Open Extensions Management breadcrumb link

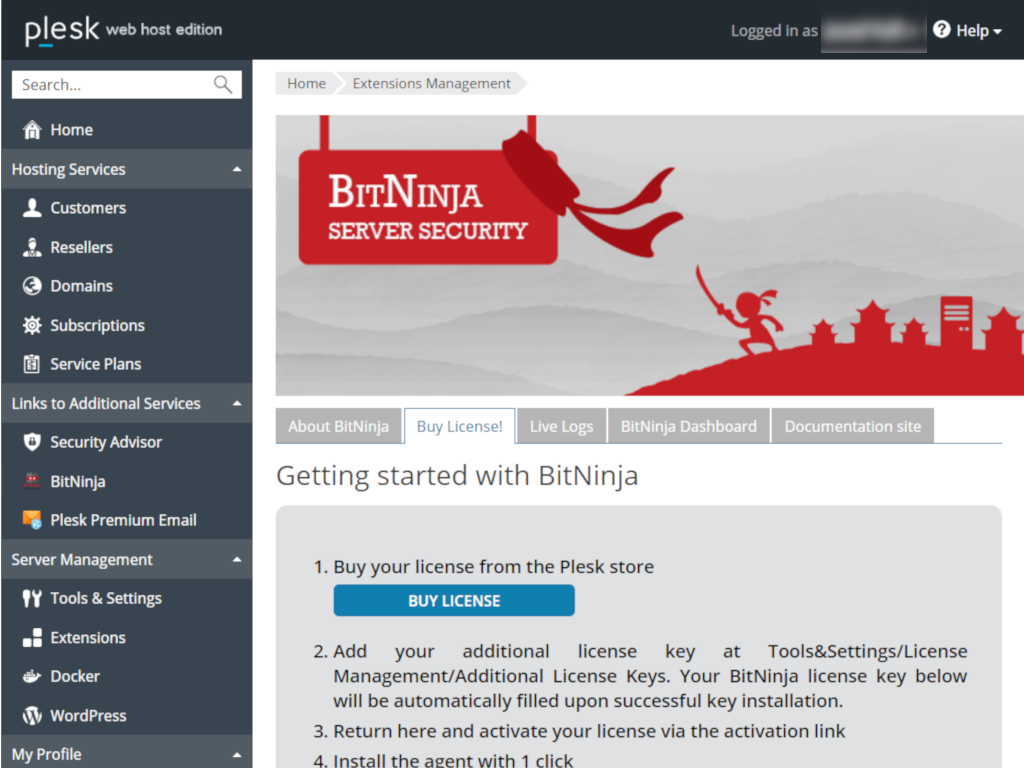(432, 84)
